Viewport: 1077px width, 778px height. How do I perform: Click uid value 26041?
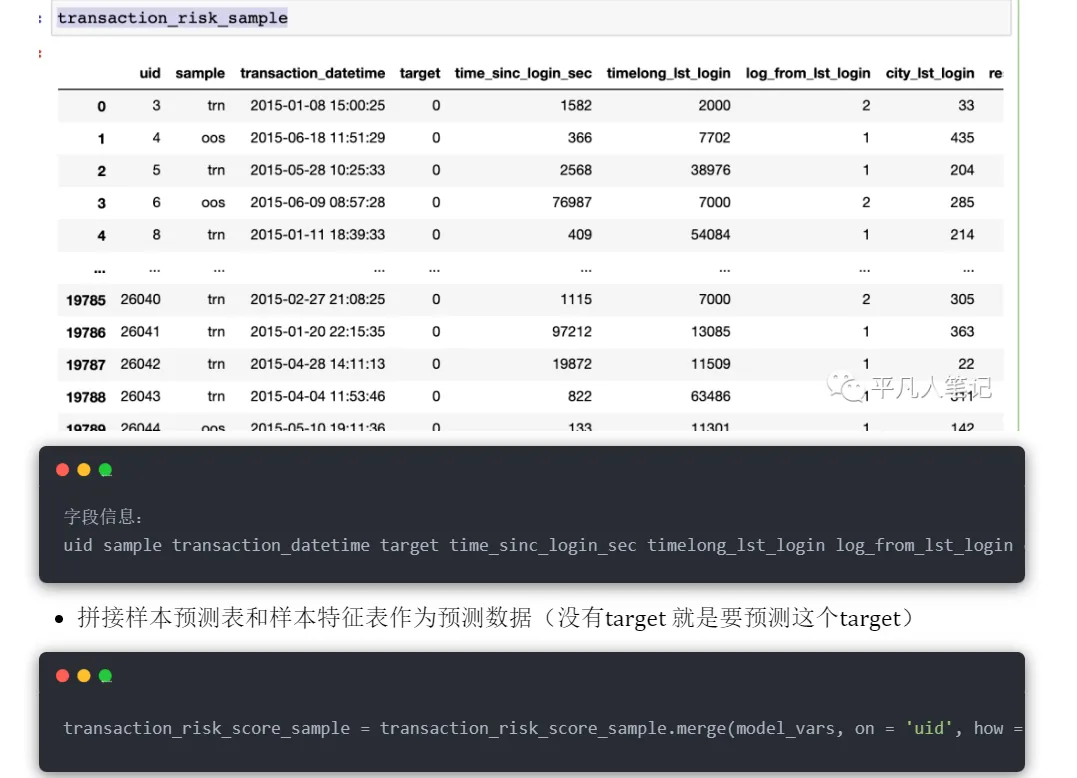click(x=140, y=332)
